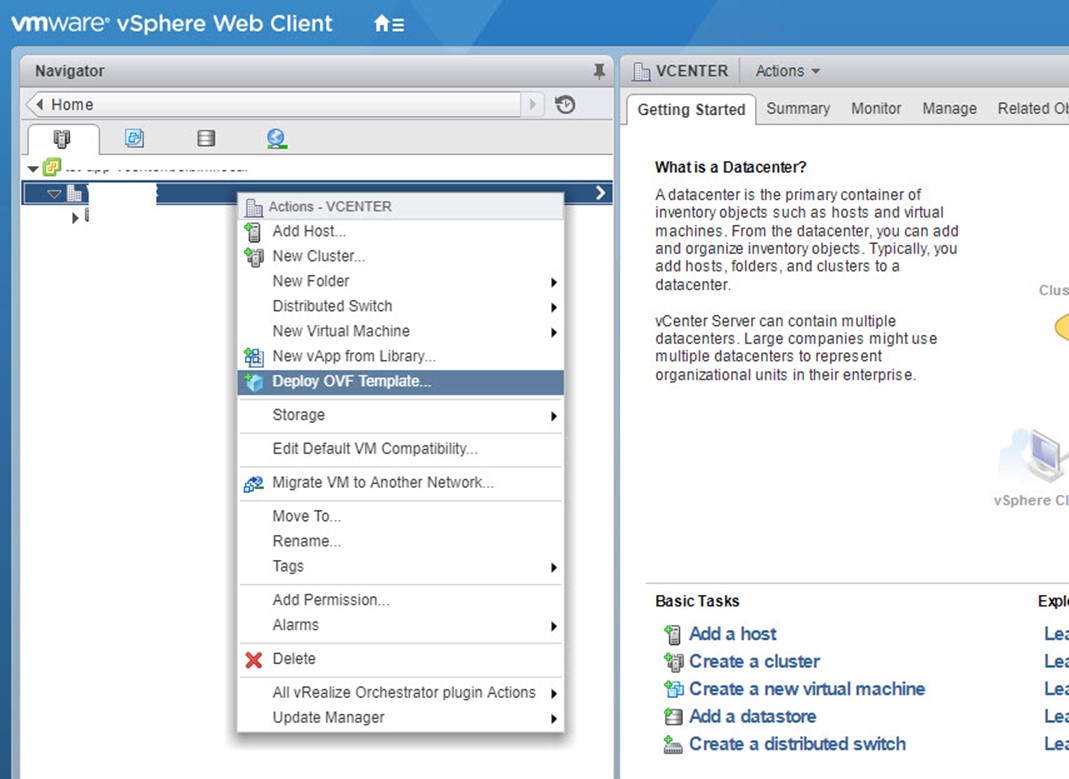Expand the Alarms submenu
Screen dimensions: 1069x779
tap(554, 626)
